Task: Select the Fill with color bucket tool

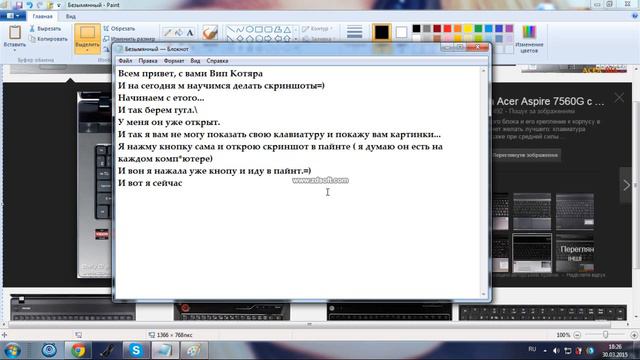Action: tap(179, 33)
